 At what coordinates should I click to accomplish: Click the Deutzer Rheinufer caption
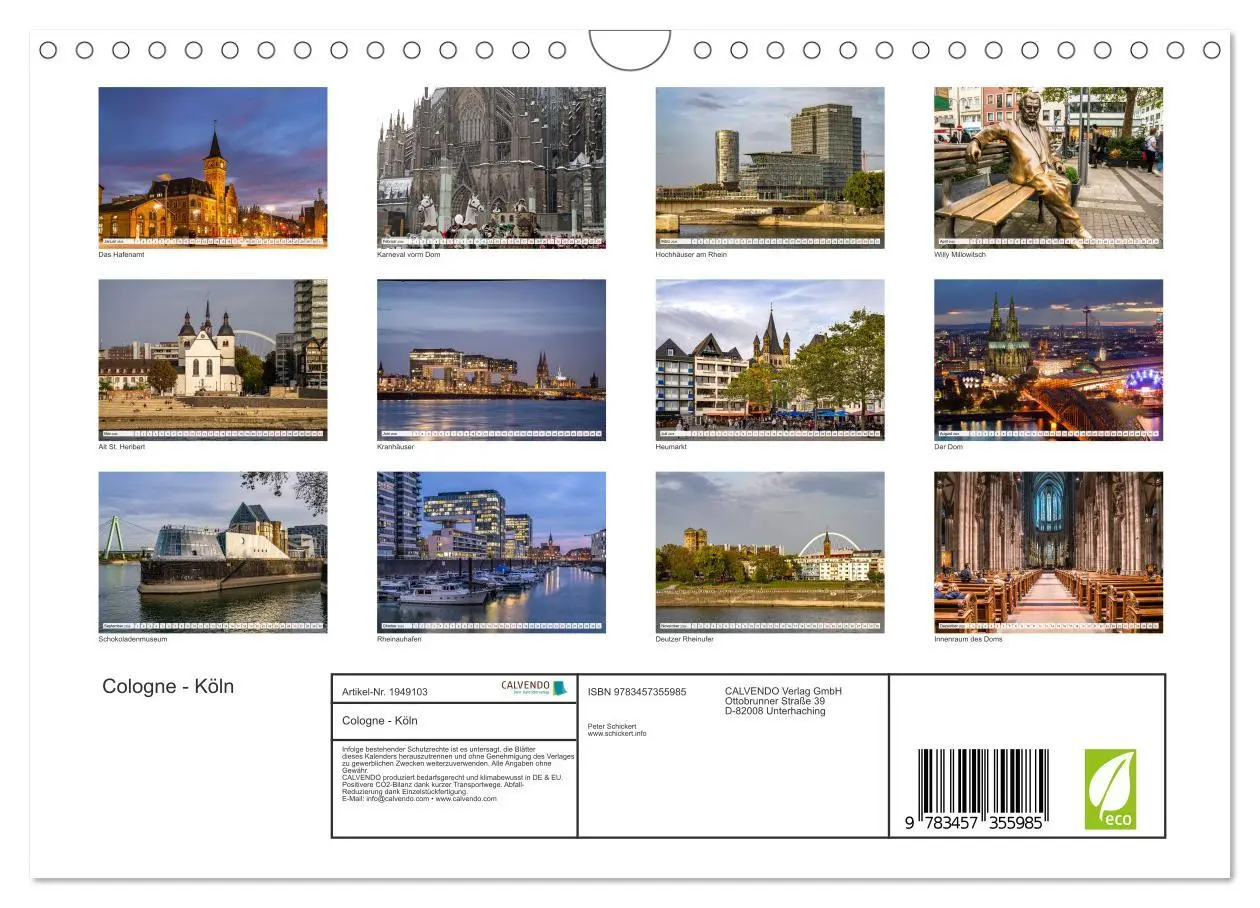point(685,639)
